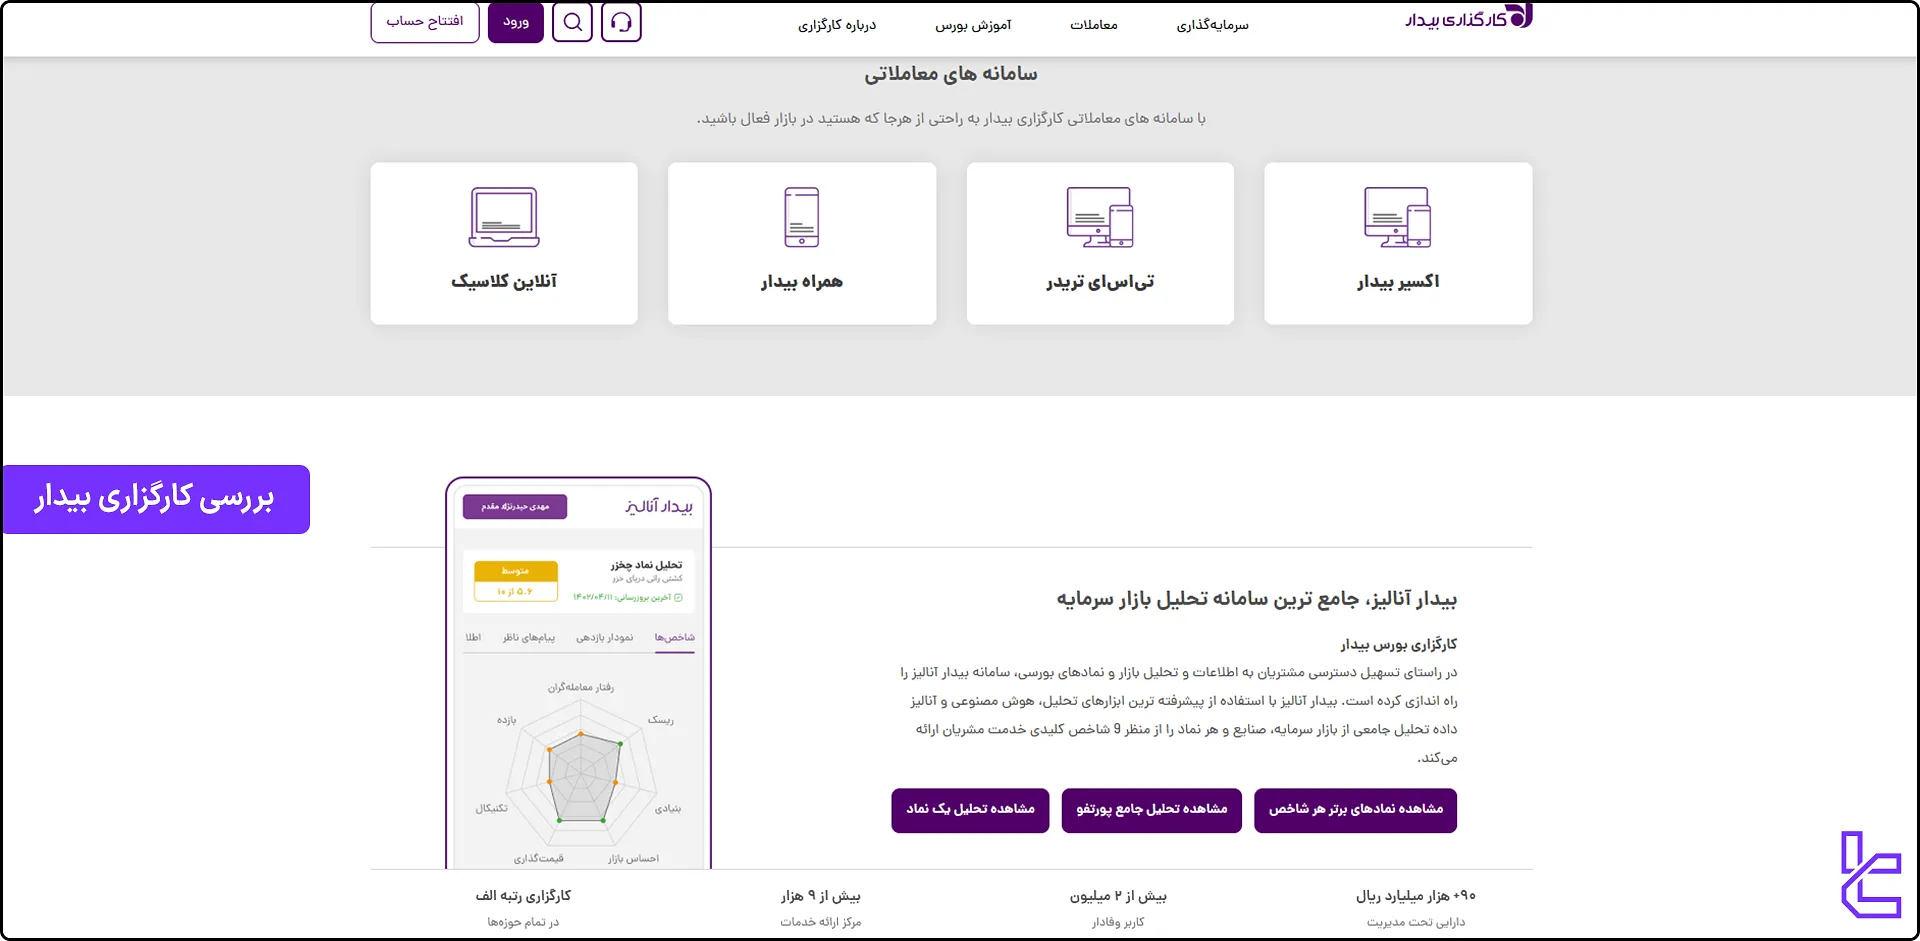Click the monitors icon on تی‌اس‌ای تریدر card

[x=1100, y=217]
